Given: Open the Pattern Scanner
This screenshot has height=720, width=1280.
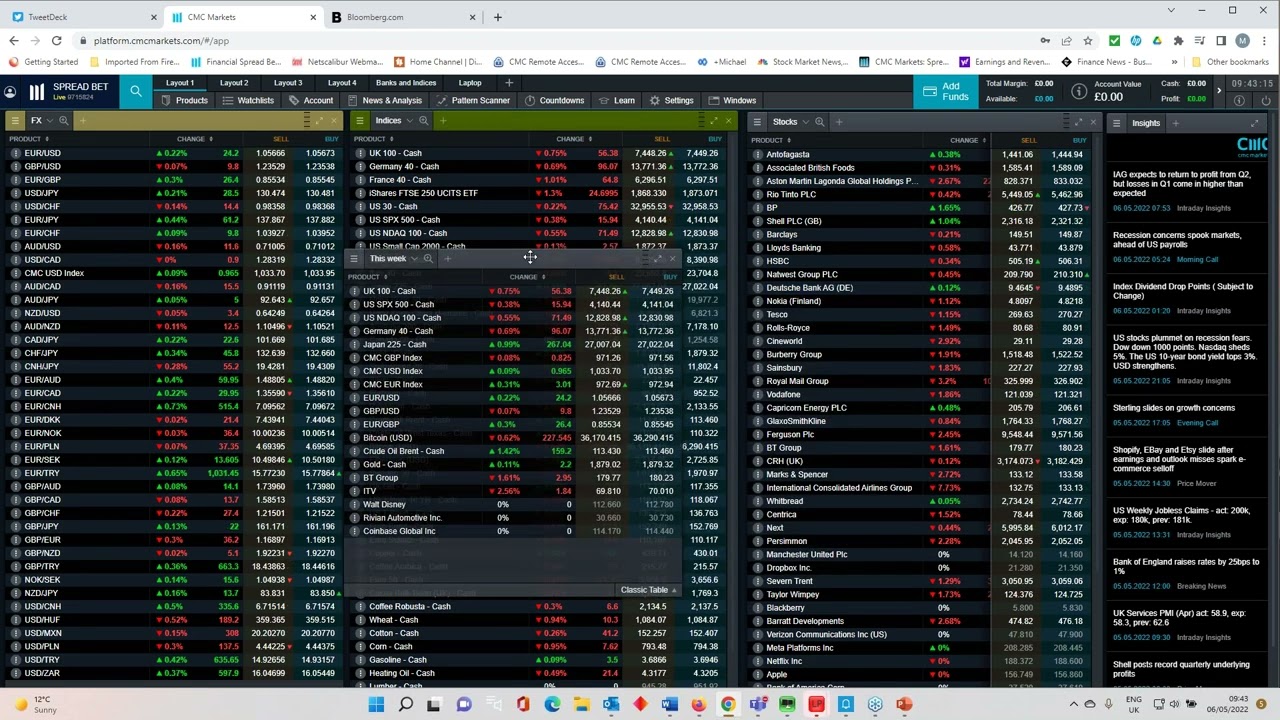Looking at the screenshot, I should (x=474, y=100).
